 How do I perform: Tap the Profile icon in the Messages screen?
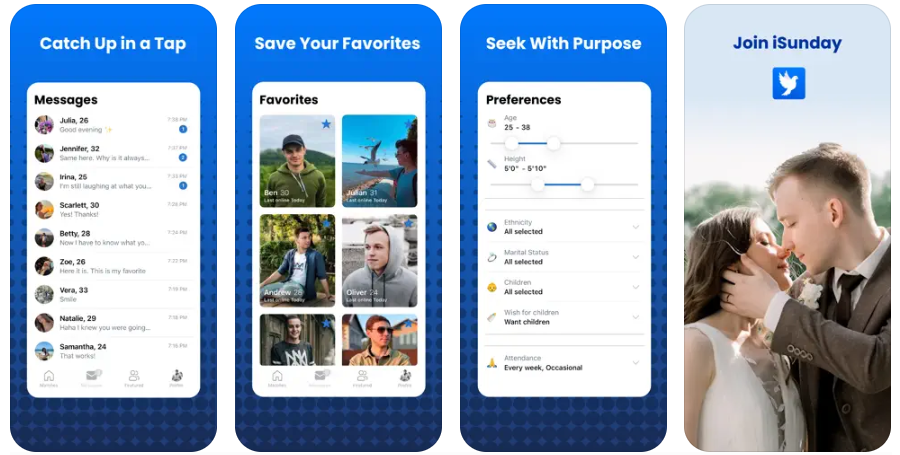(177, 379)
